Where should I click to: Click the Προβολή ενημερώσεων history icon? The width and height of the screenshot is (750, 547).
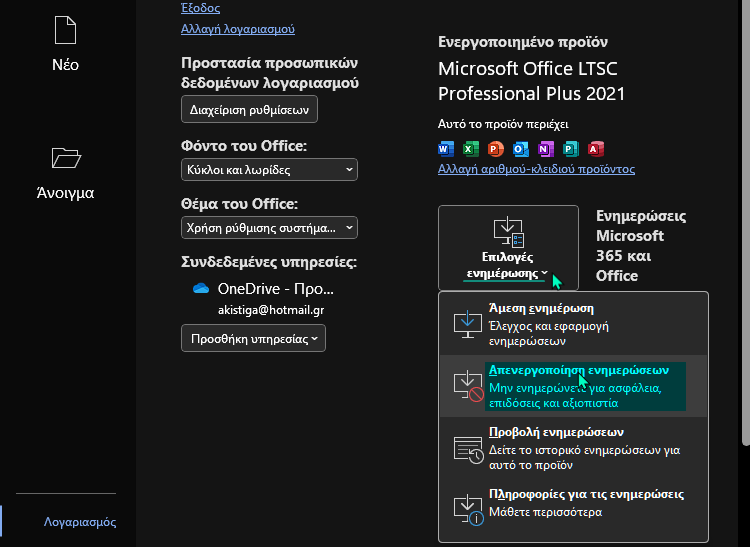pos(468,449)
